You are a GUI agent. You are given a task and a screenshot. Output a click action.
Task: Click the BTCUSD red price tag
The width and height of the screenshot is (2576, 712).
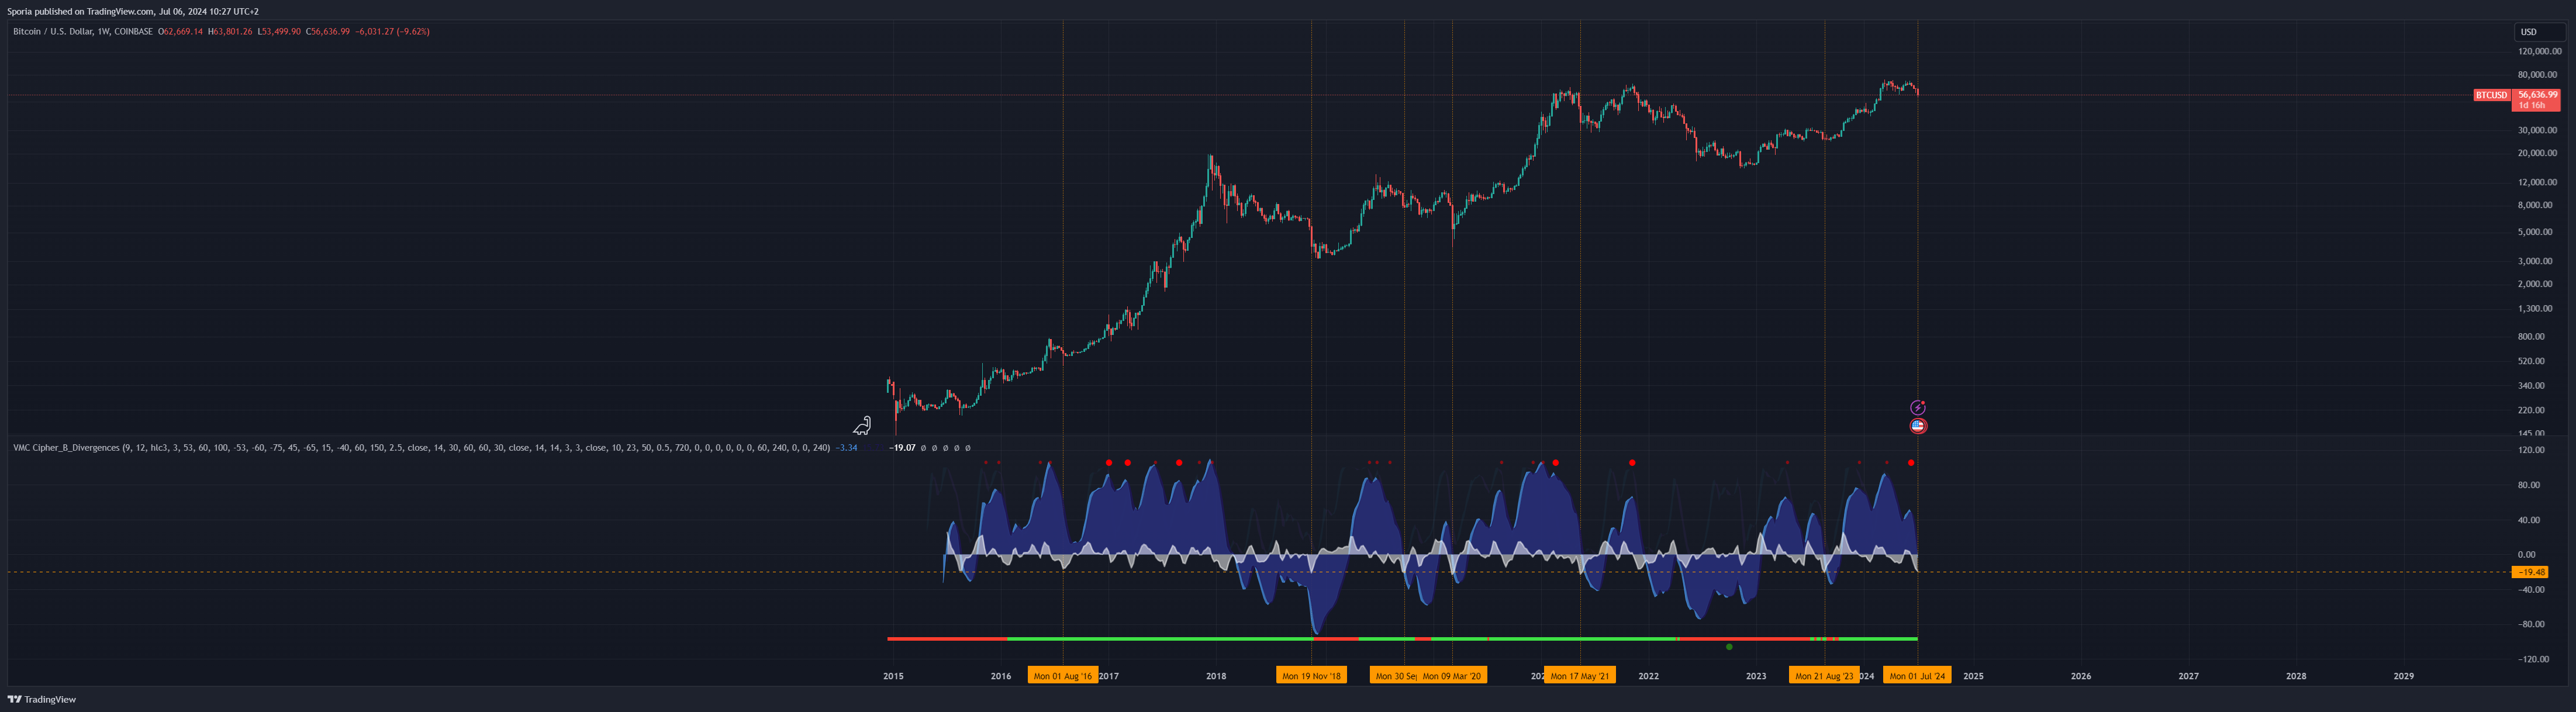2491,95
